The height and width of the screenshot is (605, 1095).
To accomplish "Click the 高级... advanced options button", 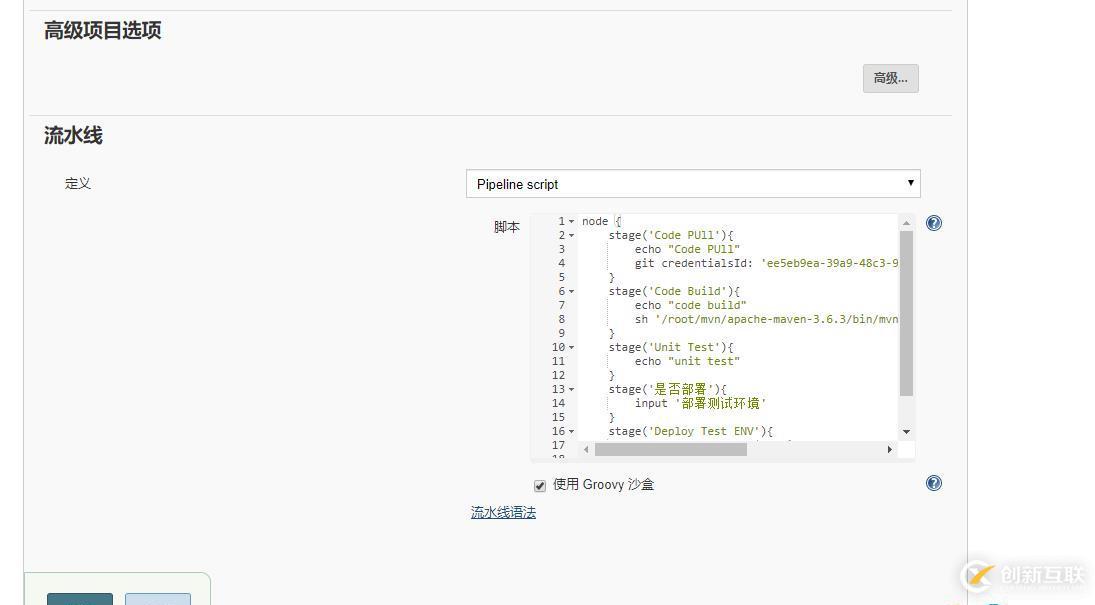I will click(889, 78).
